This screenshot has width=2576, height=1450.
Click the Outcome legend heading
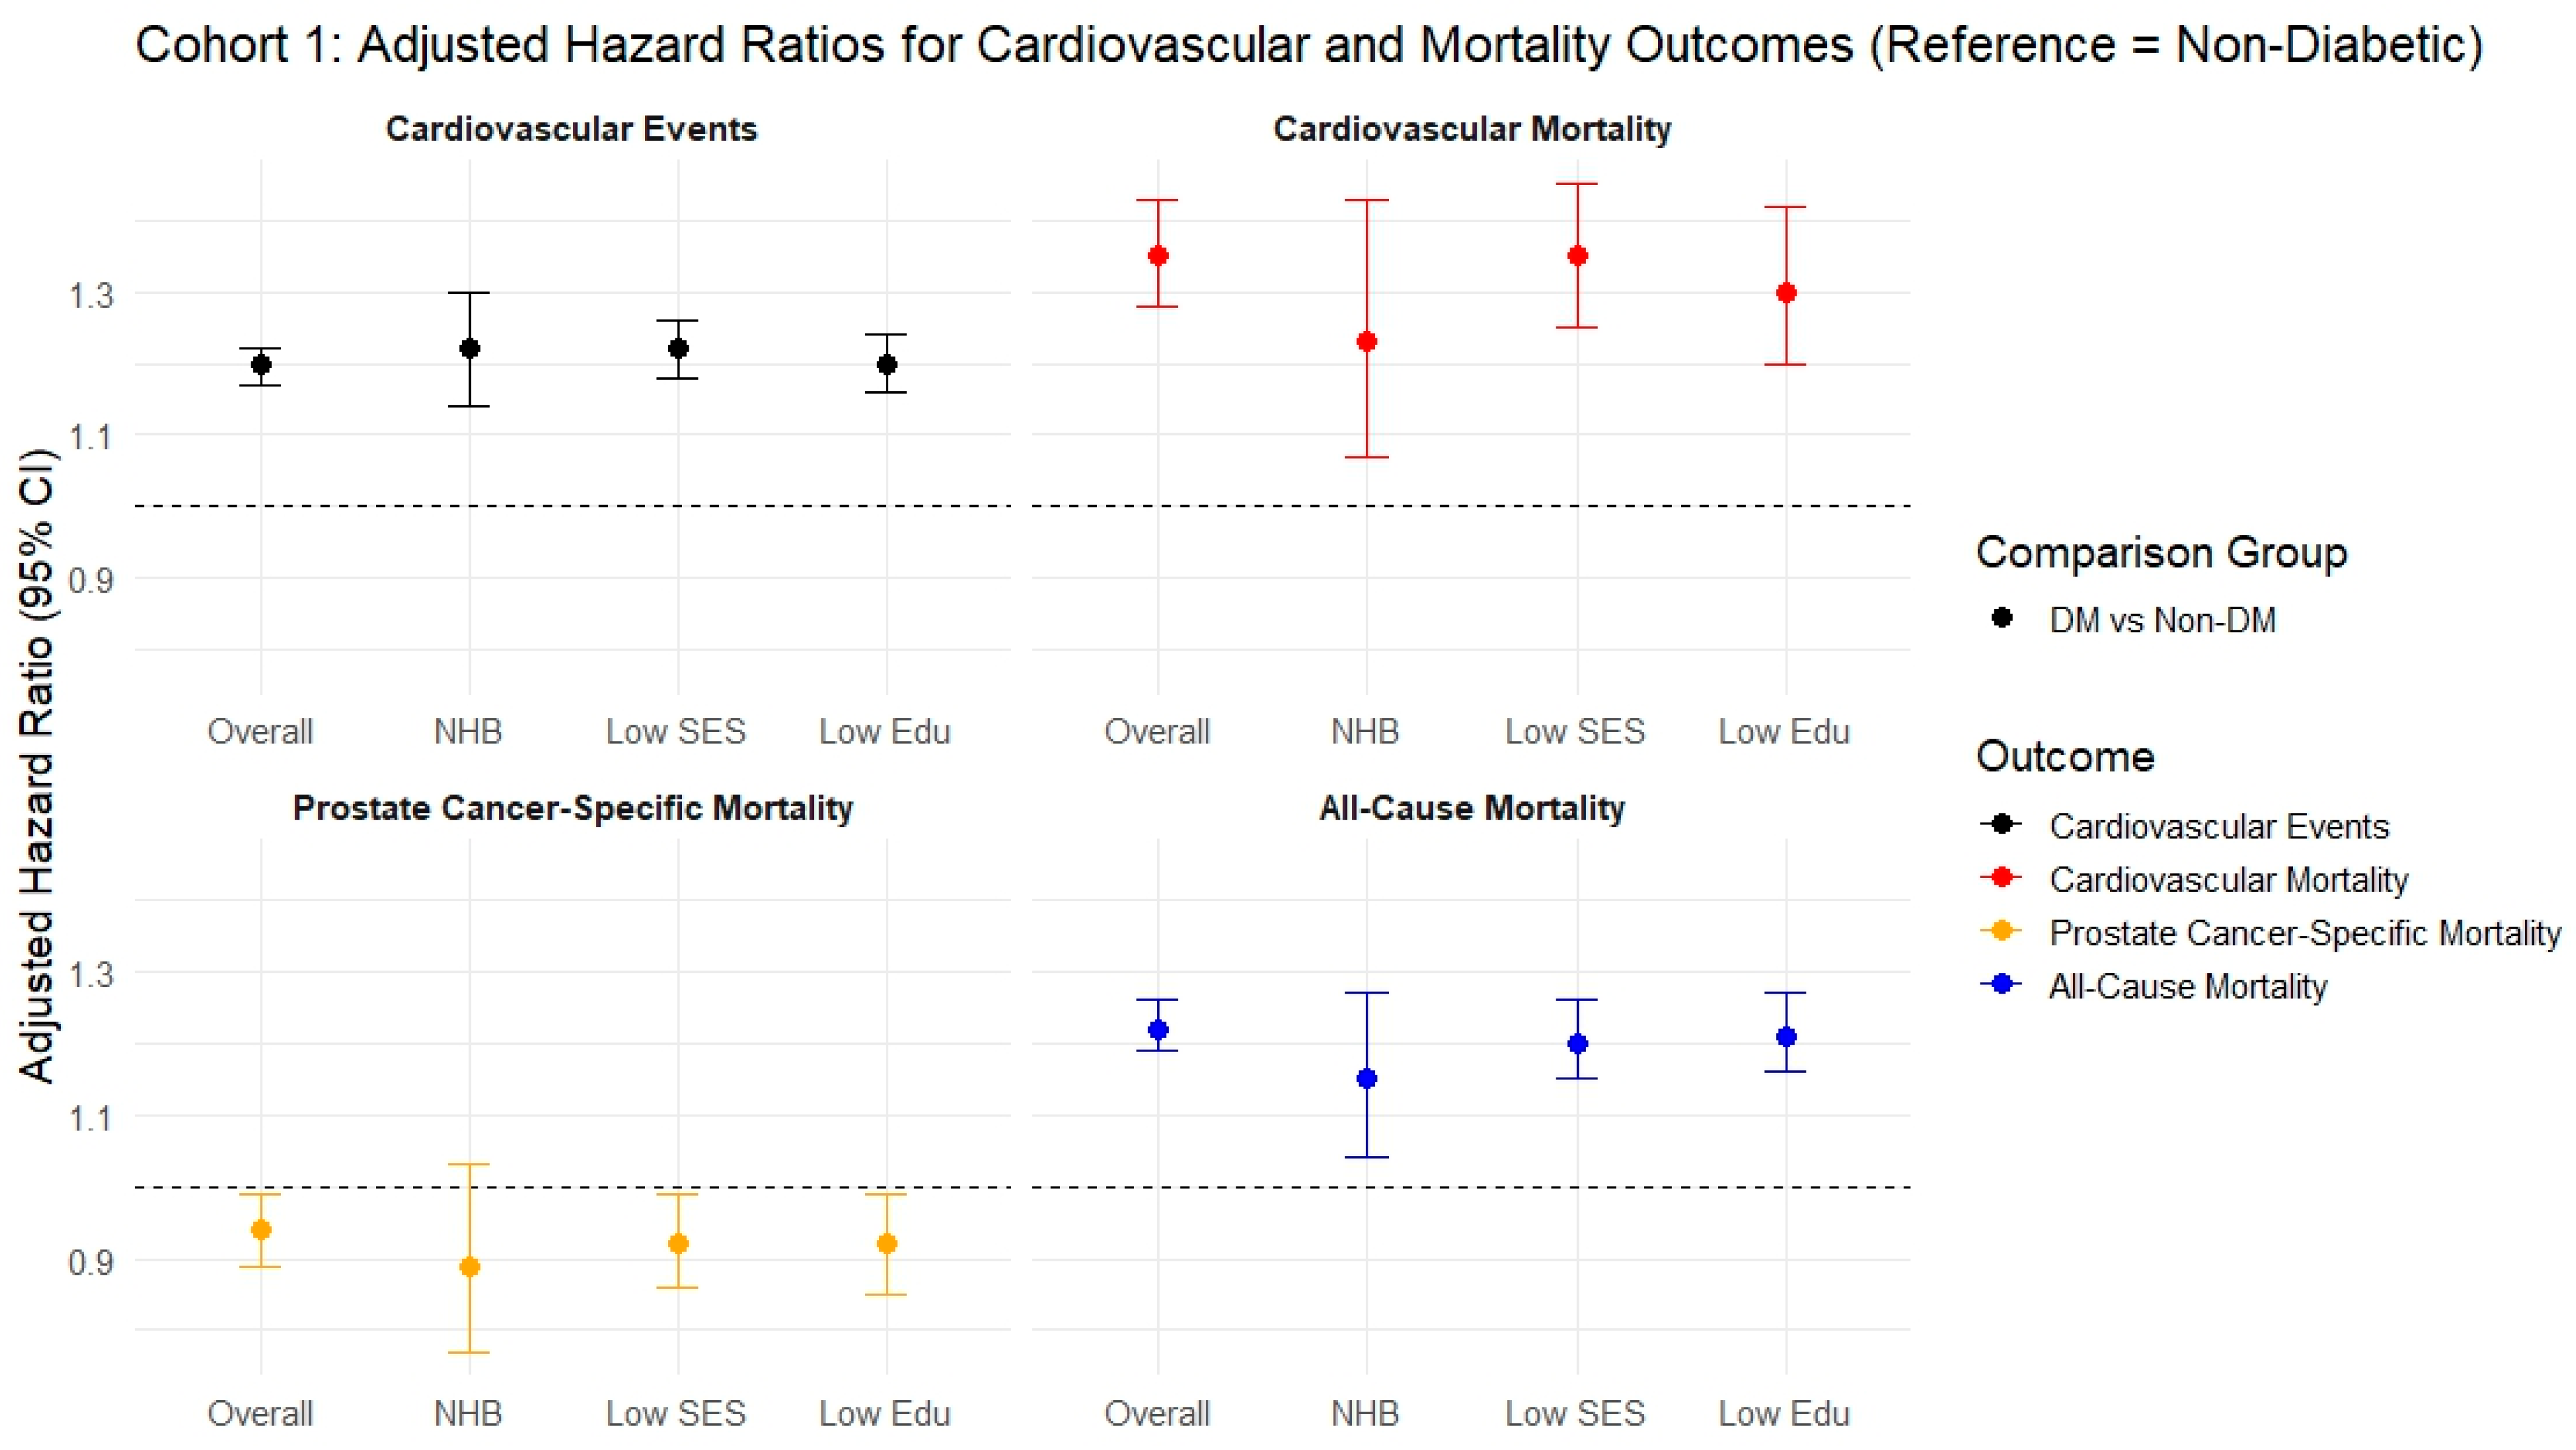[2064, 756]
